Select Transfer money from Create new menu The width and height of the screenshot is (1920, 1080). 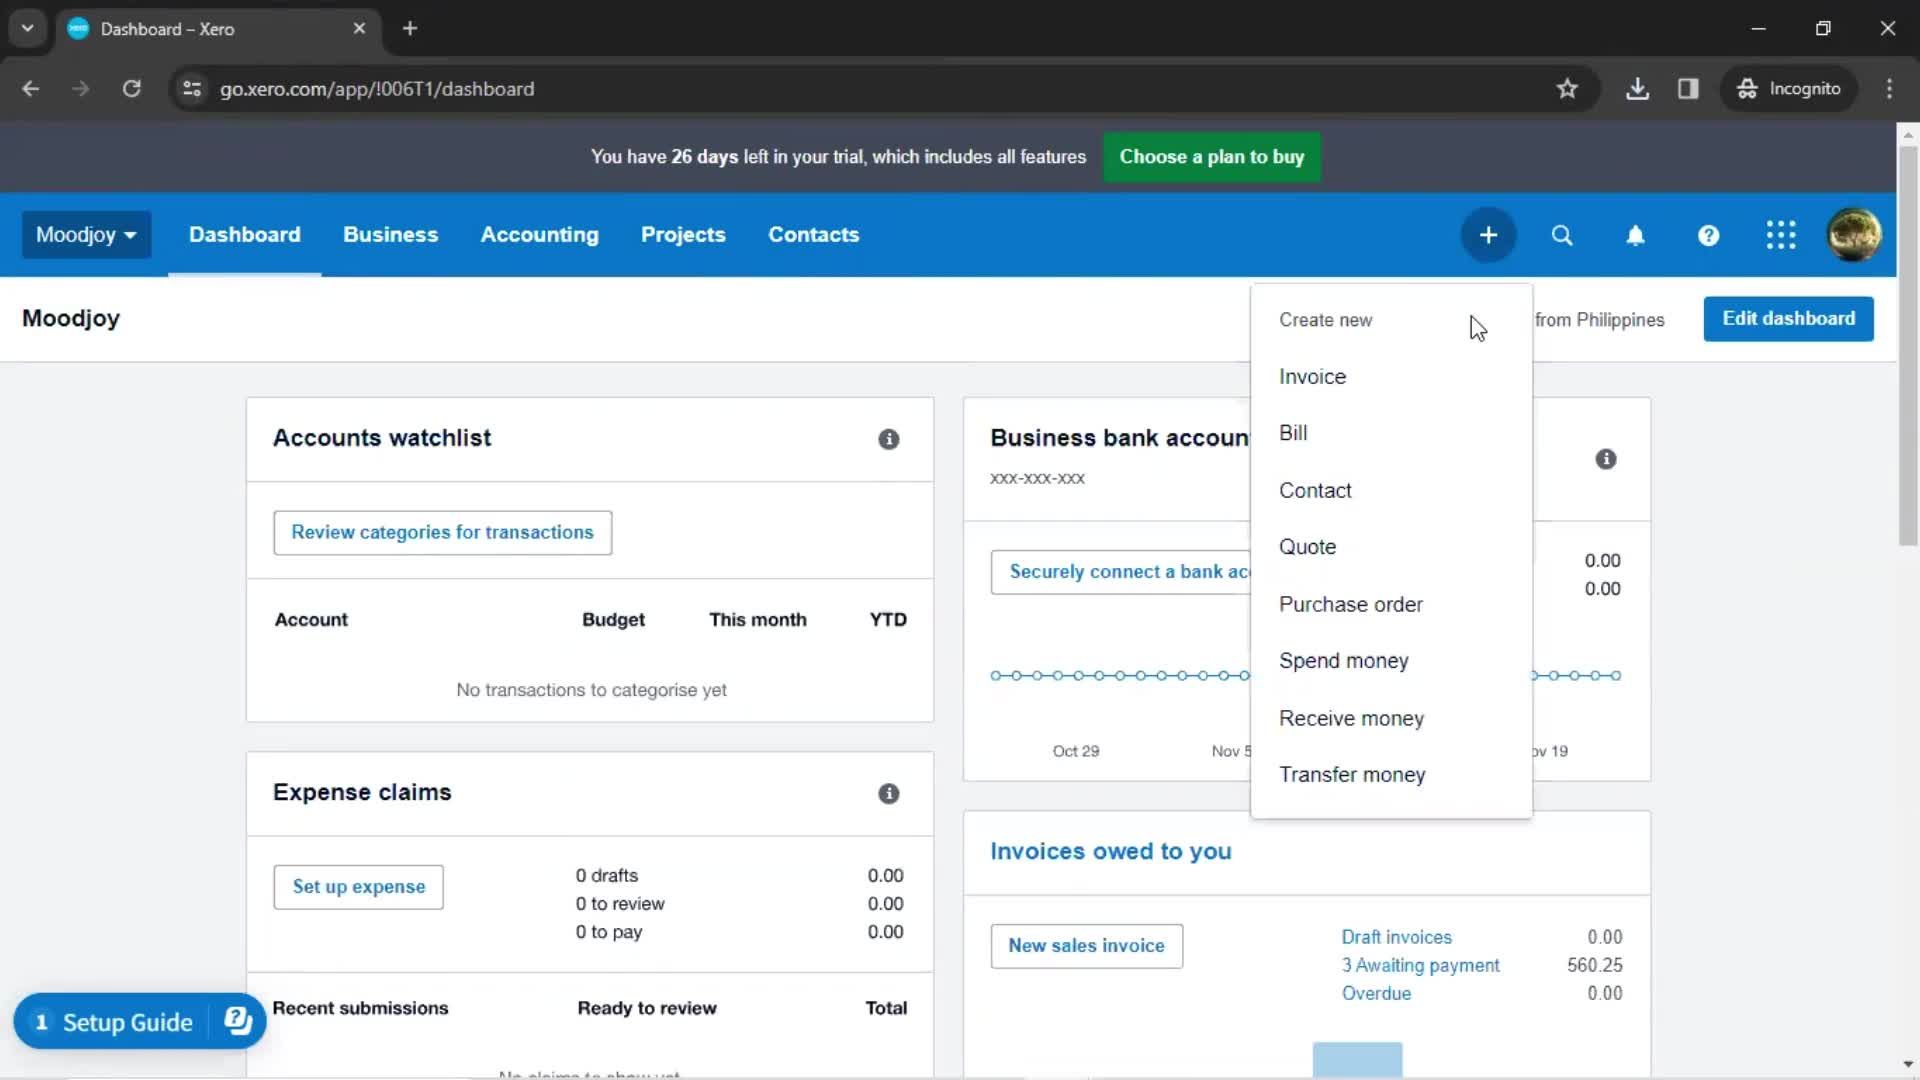coord(1391,775)
